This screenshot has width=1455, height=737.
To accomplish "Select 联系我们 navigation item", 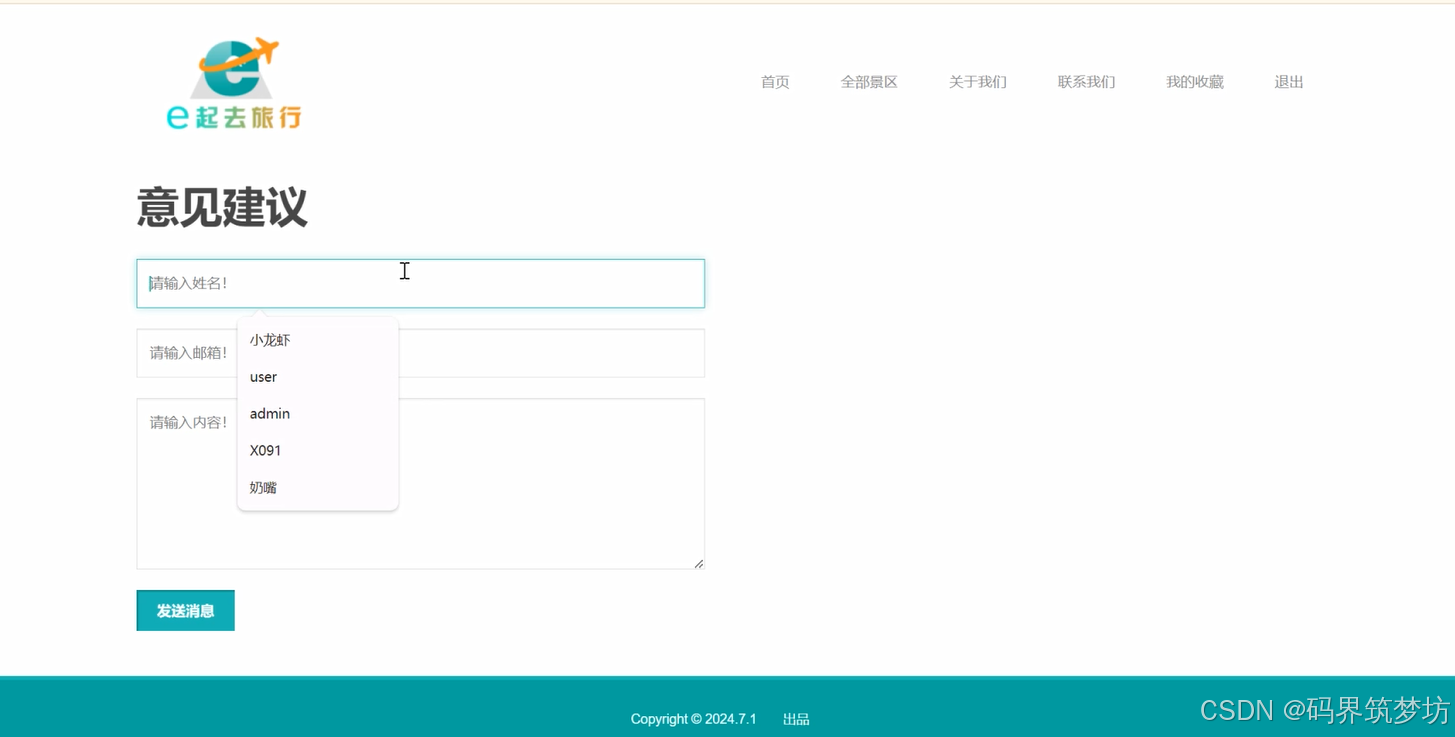I will pyautogui.click(x=1086, y=82).
